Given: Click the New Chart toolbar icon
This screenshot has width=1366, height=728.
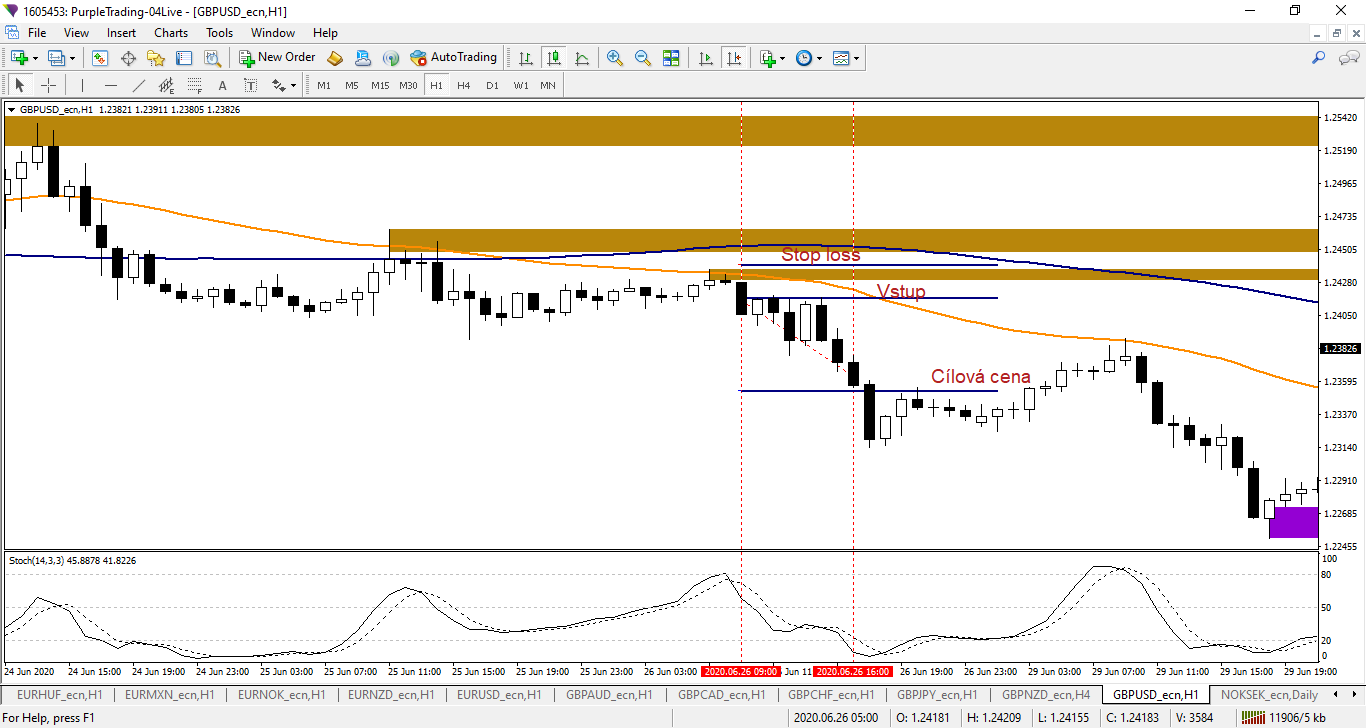Looking at the screenshot, I should pyautogui.click(x=19, y=58).
